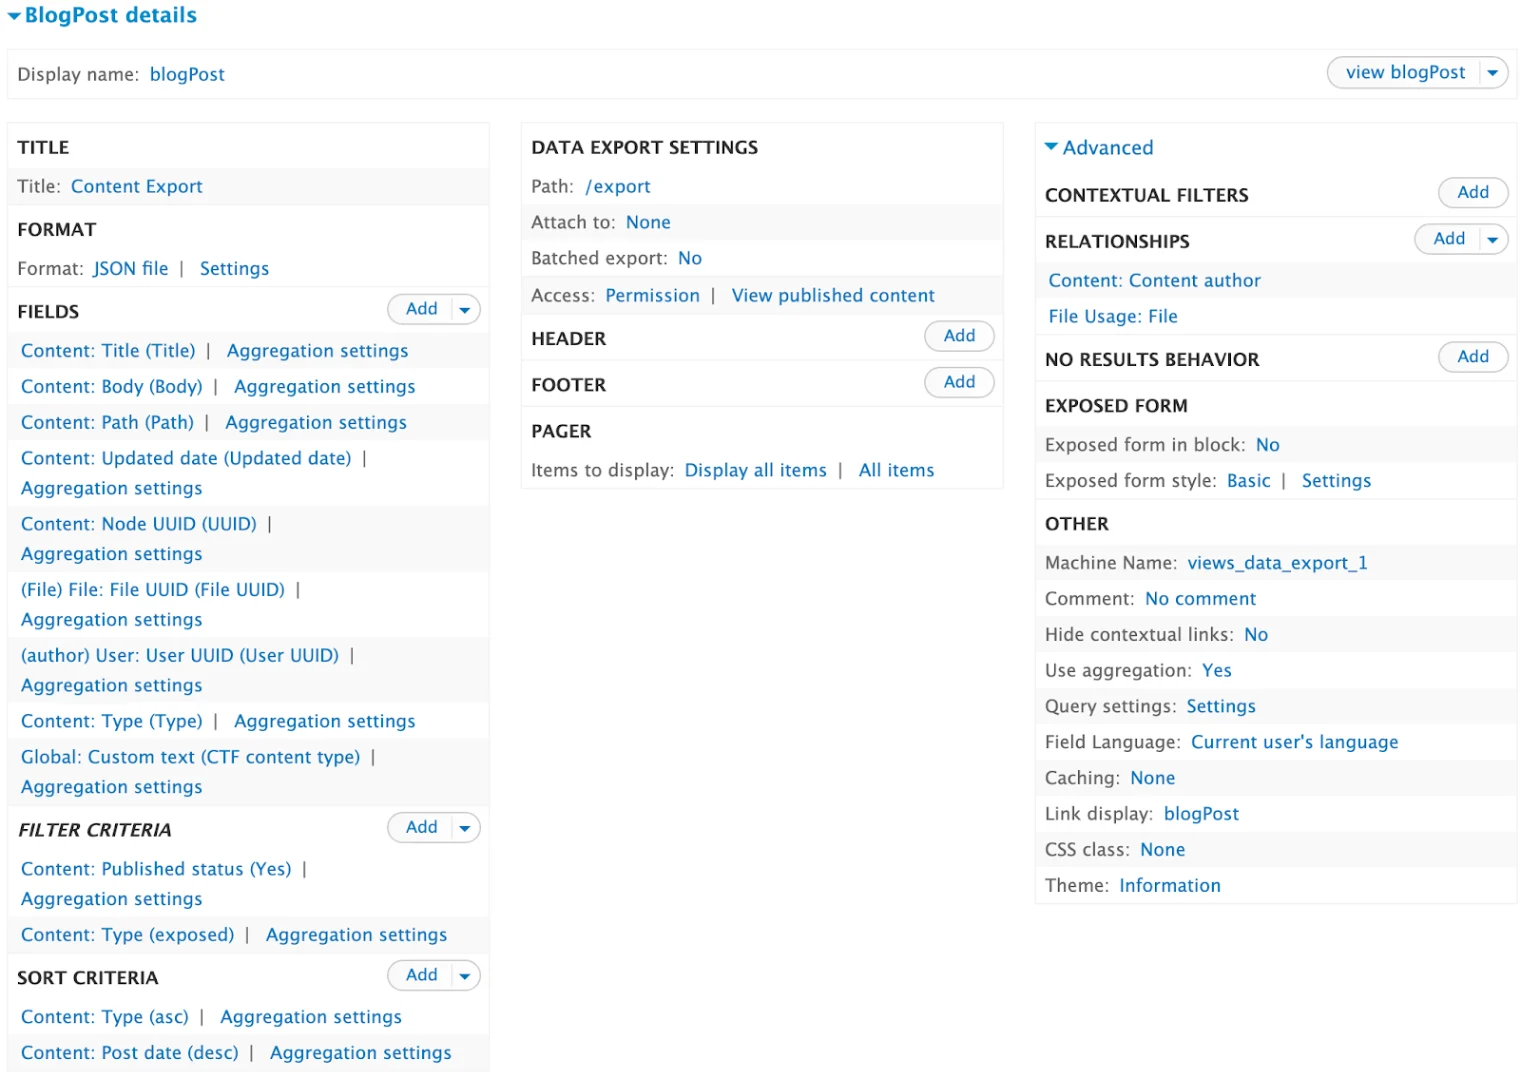Add a header to the view

(x=958, y=336)
